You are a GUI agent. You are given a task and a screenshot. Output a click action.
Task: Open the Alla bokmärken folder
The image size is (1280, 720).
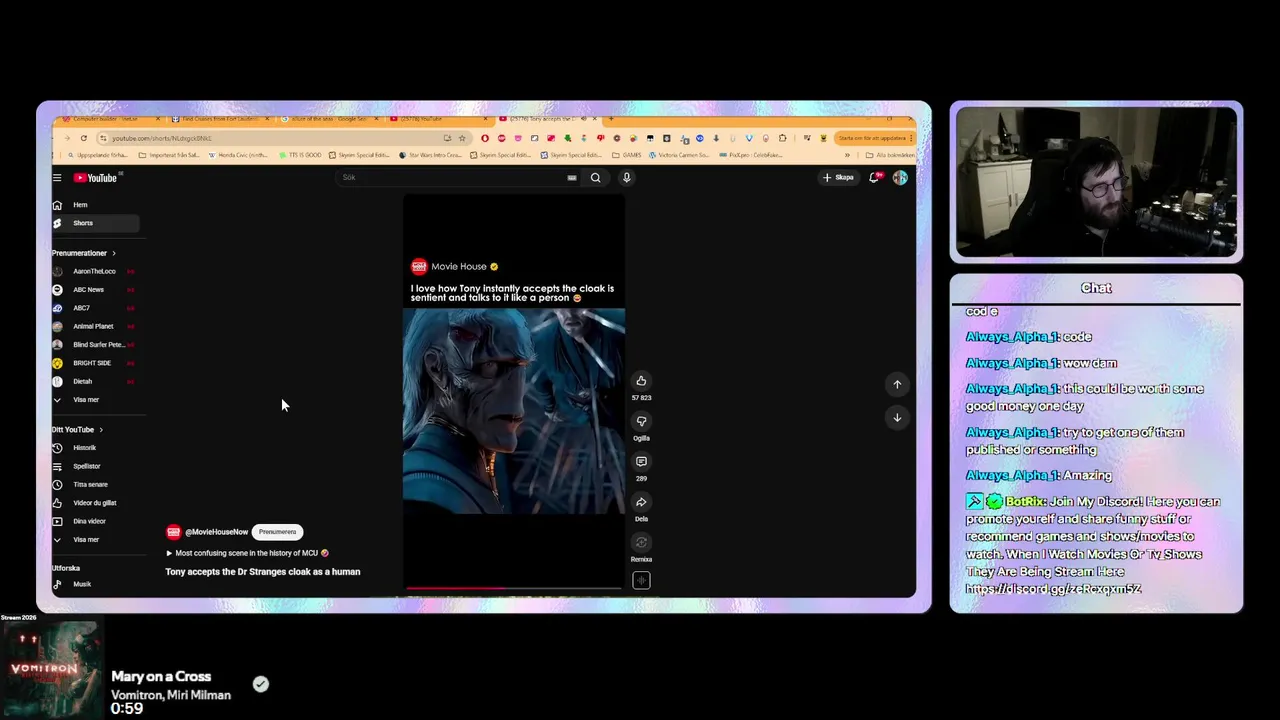point(890,155)
